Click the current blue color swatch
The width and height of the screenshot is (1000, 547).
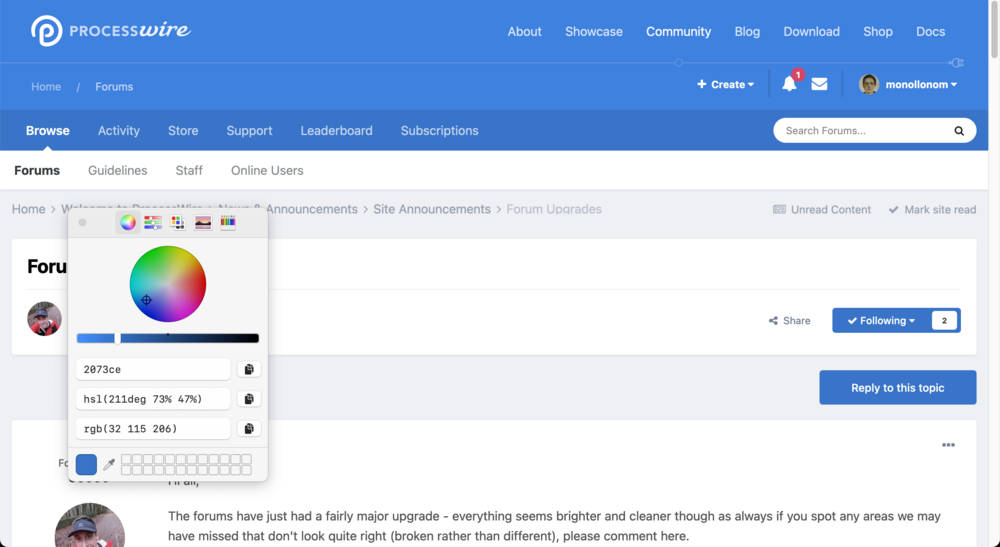[x=87, y=464]
